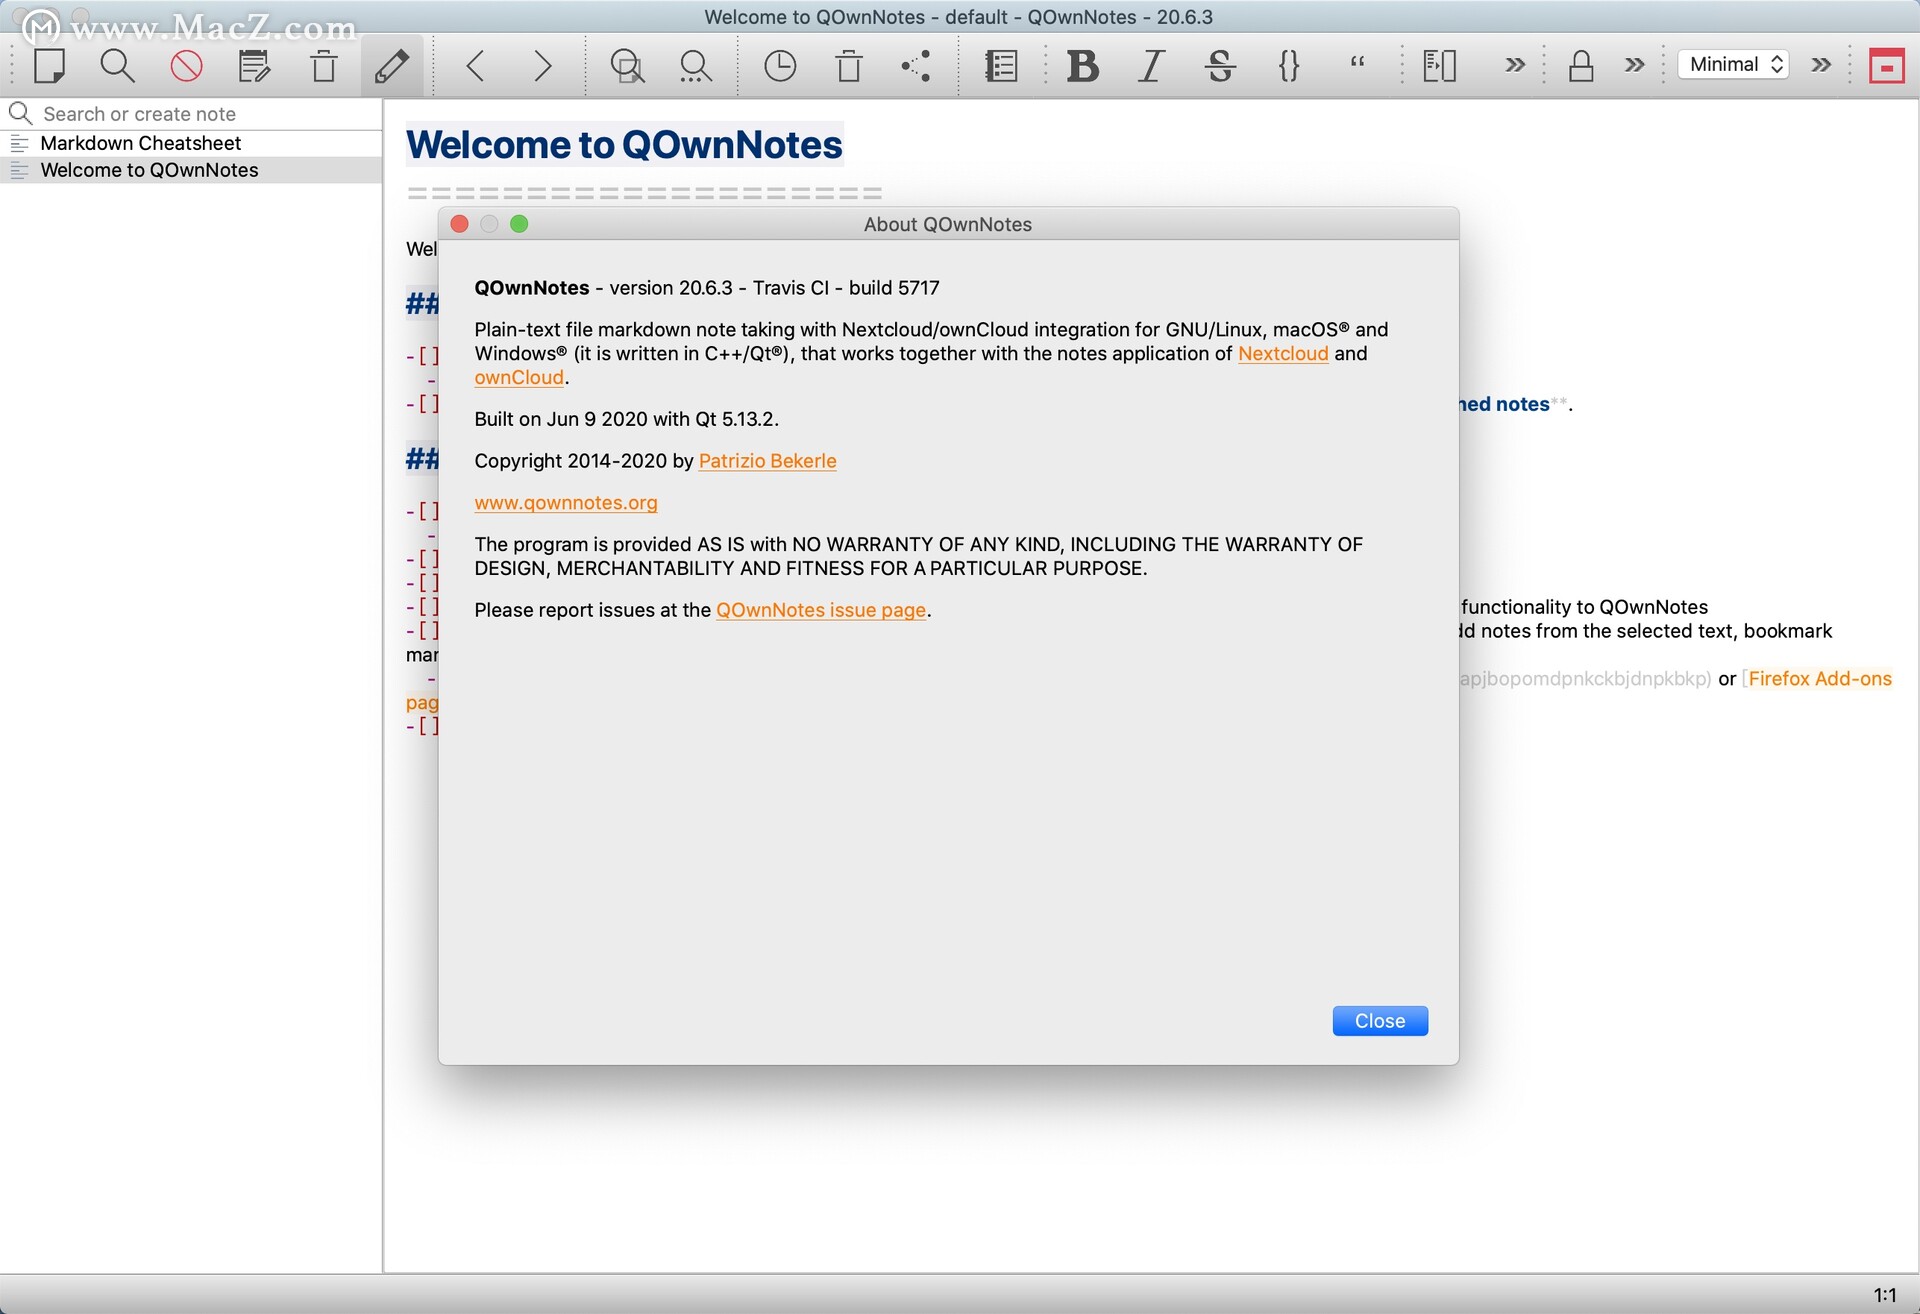Click the delete note trash icon

325,66
